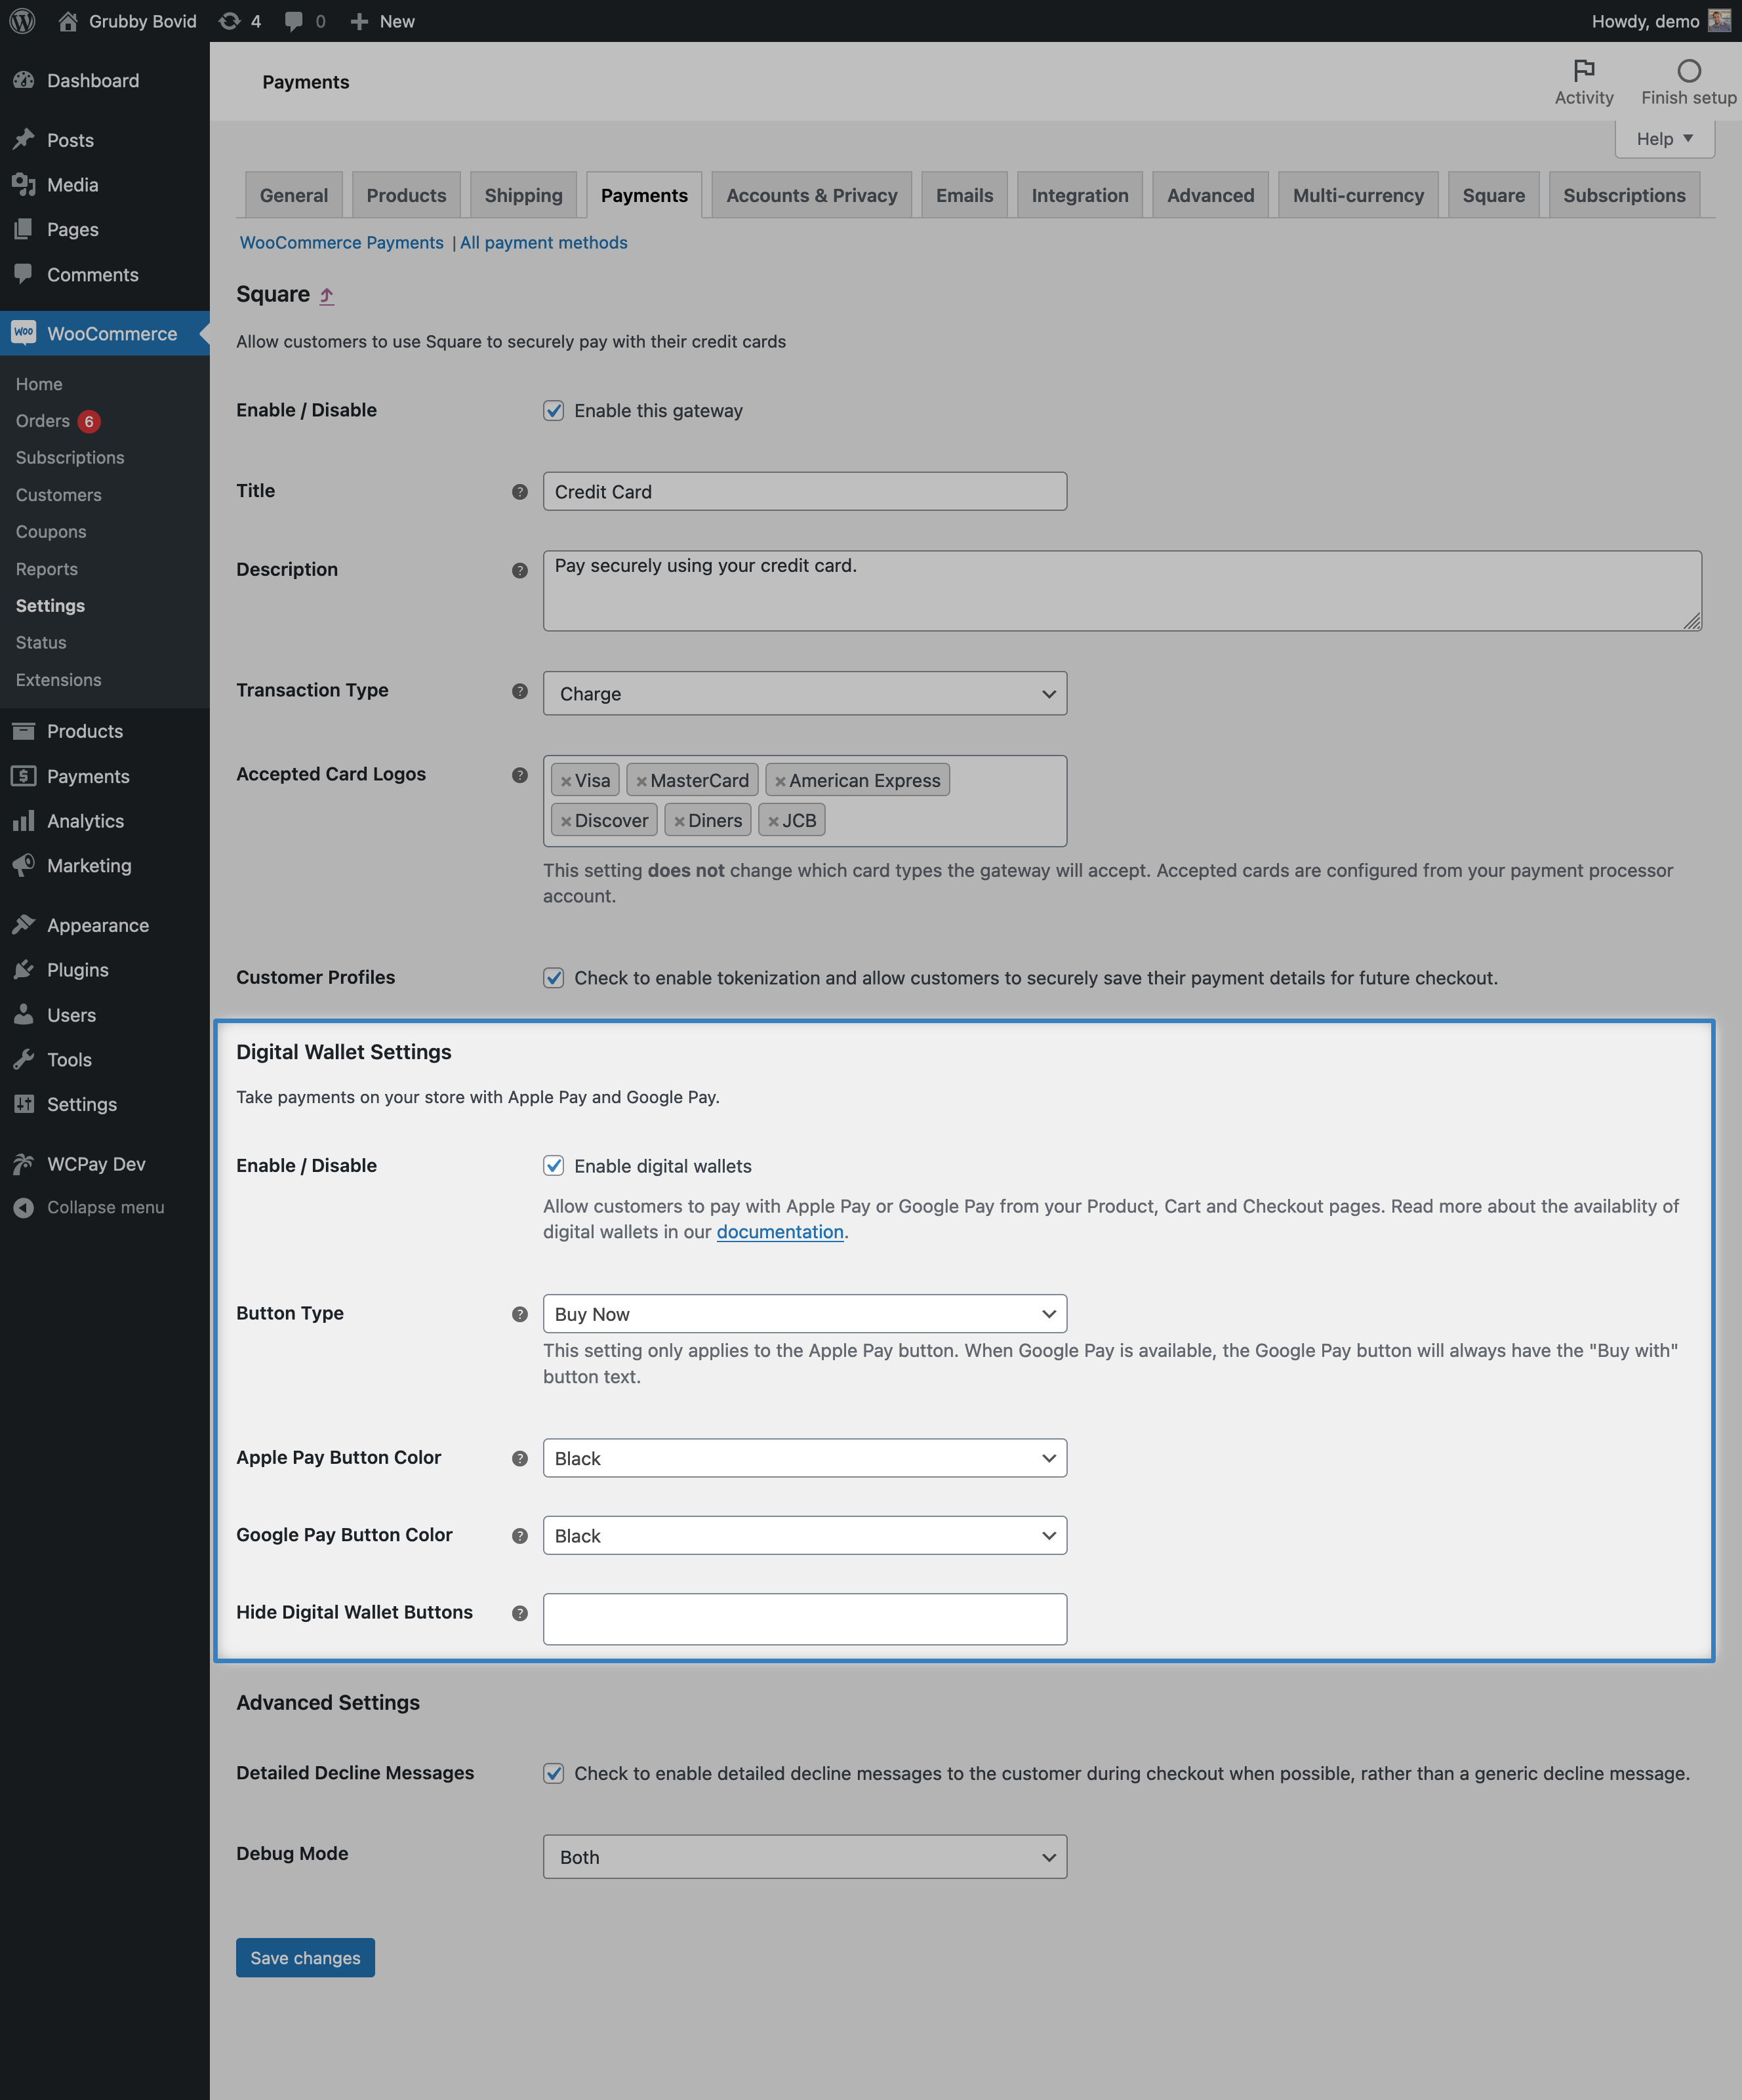Open the Transaction Type dropdown
Viewport: 1742px width, 2100px height.
[x=804, y=693]
